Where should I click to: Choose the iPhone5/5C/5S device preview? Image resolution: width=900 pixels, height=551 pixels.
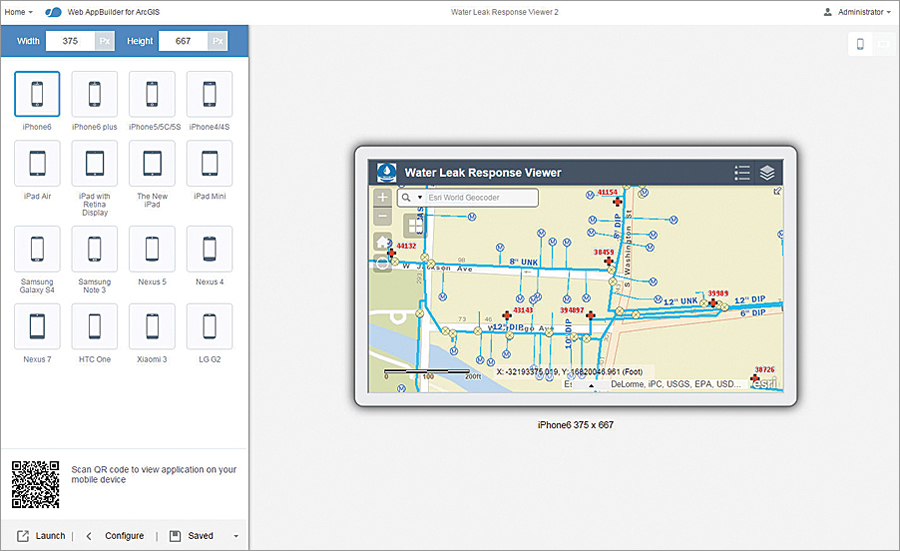tap(152, 94)
